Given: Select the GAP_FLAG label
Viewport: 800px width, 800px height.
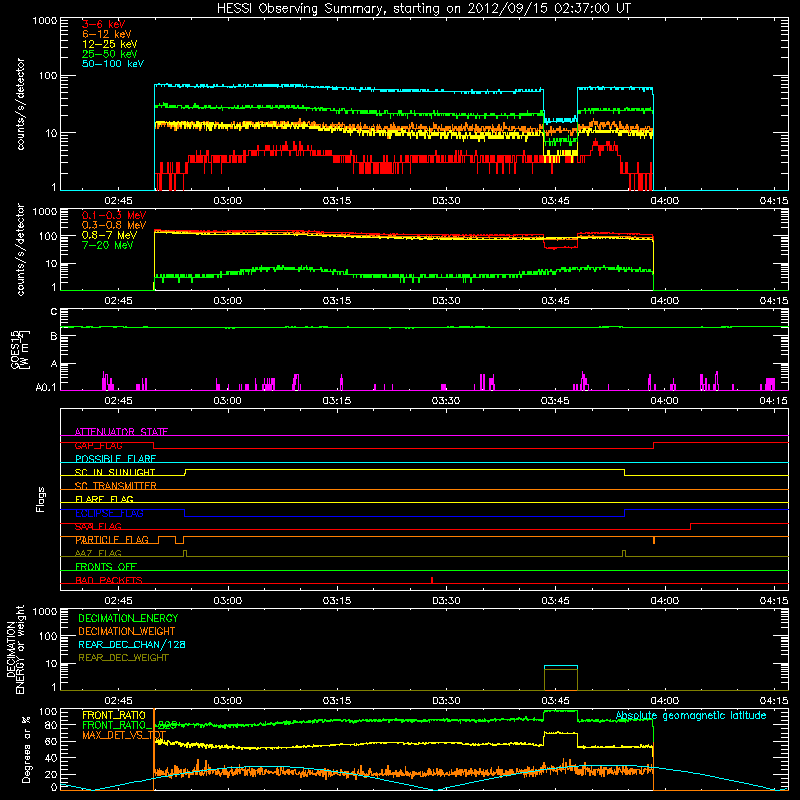Looking at the screenshot, I should pyautogui.click(x=98, y=445).
